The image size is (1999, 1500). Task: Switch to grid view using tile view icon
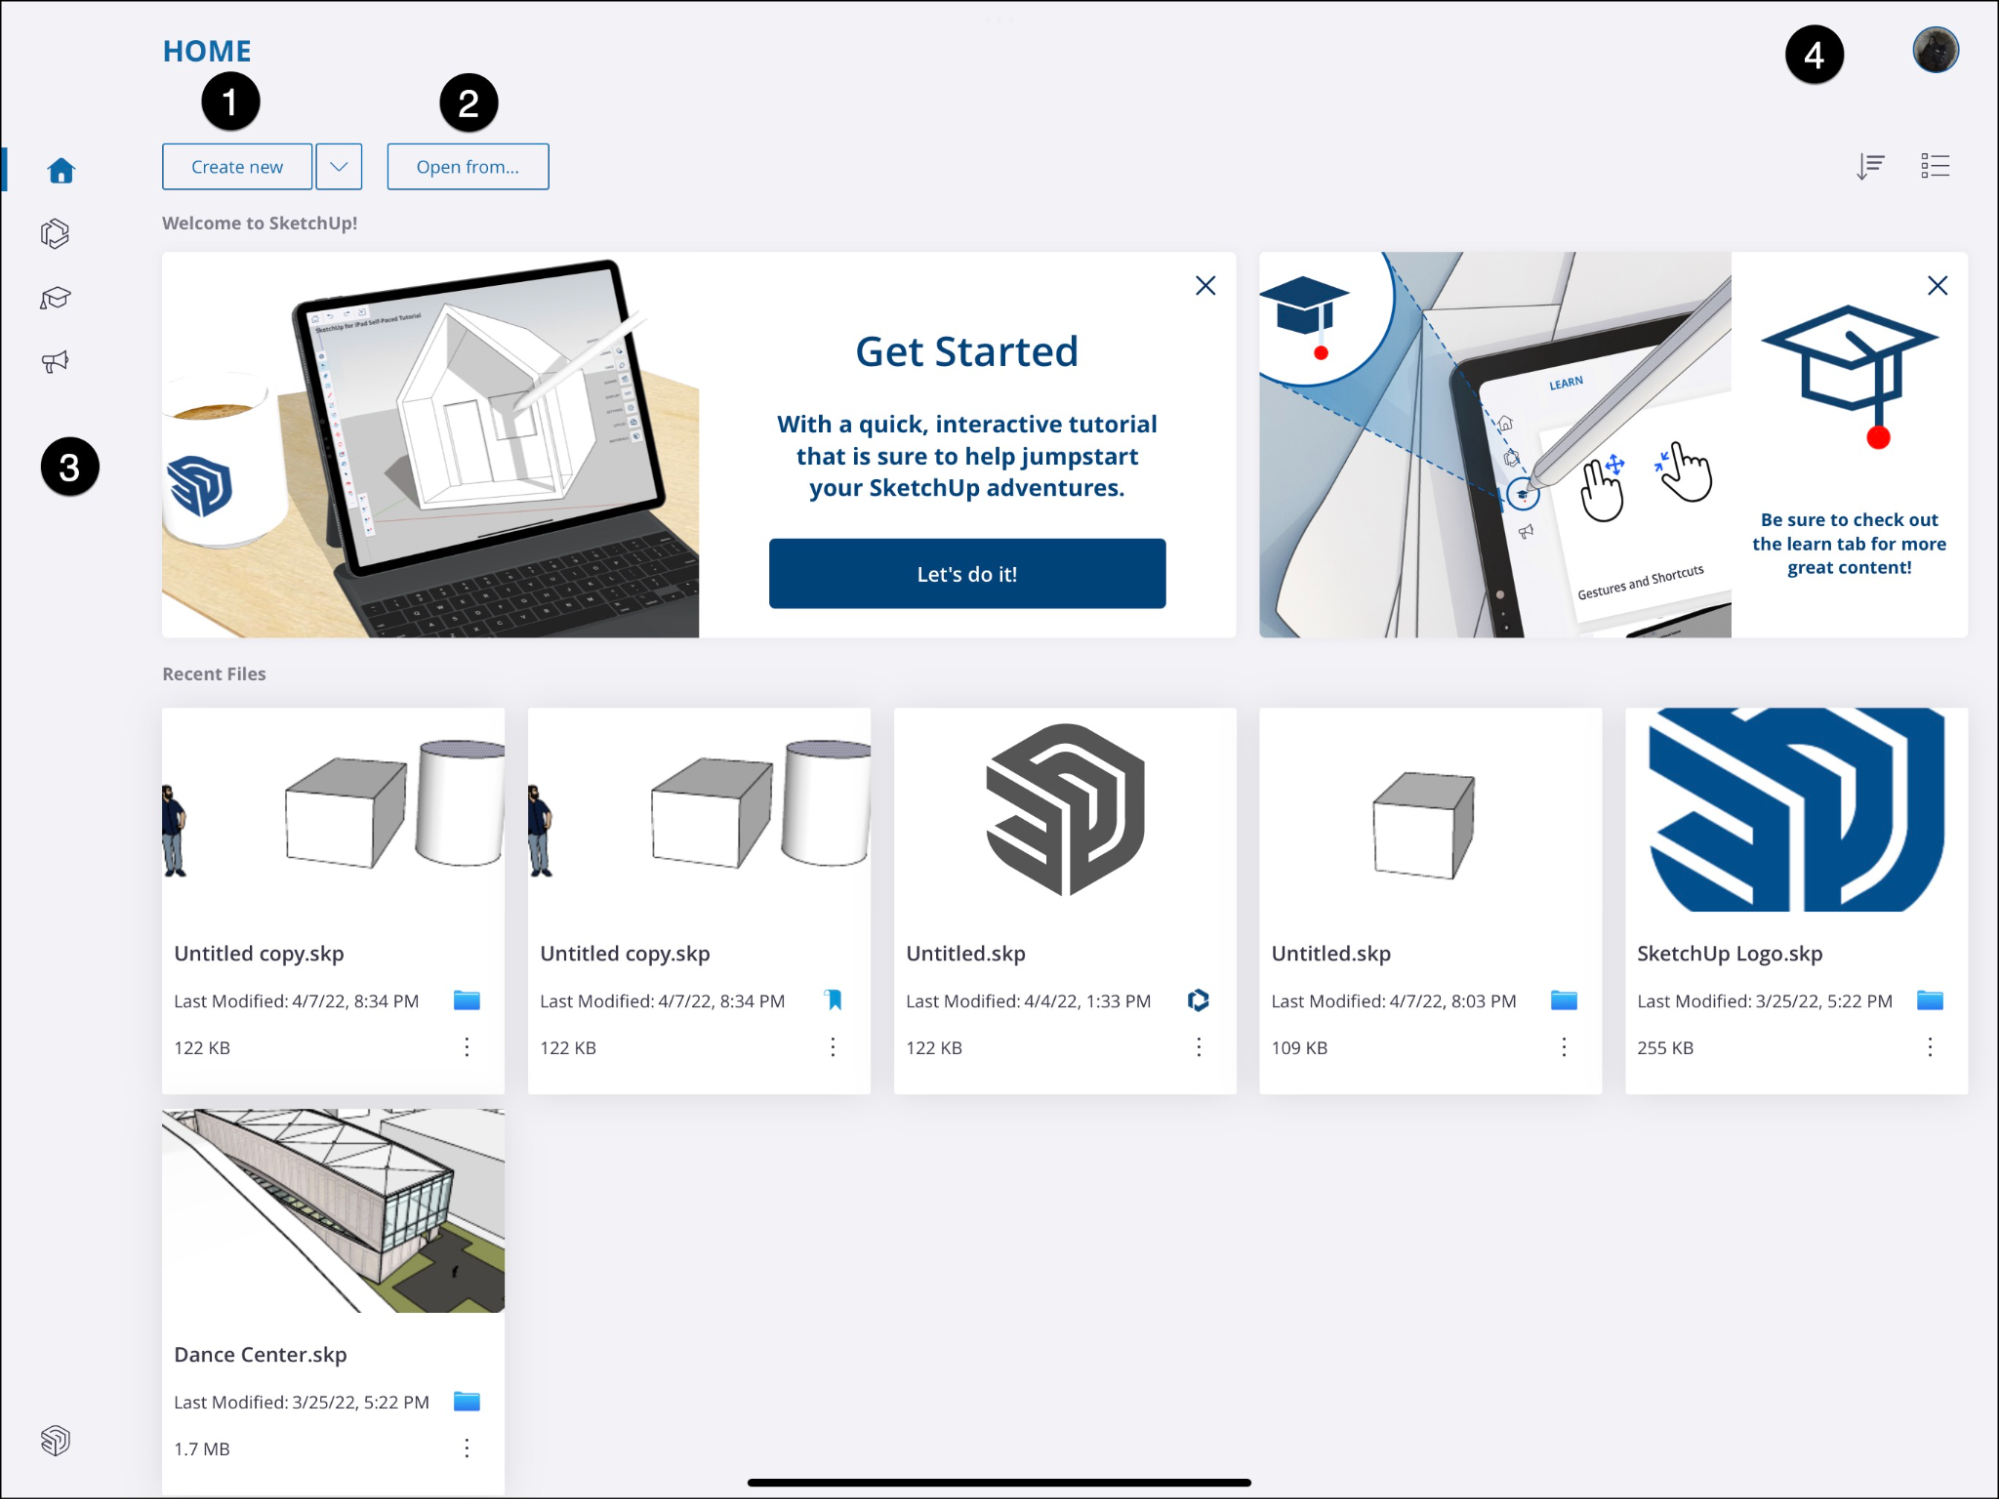(1934, 165)
